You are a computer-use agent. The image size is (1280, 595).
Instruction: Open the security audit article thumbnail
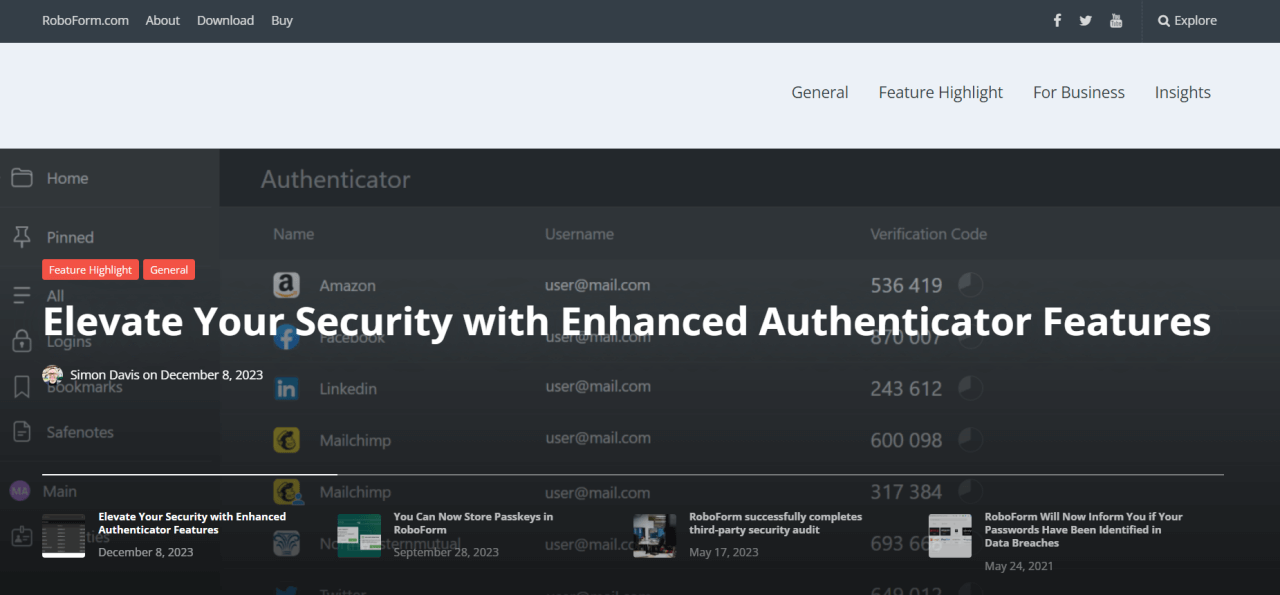pos(654,535)
